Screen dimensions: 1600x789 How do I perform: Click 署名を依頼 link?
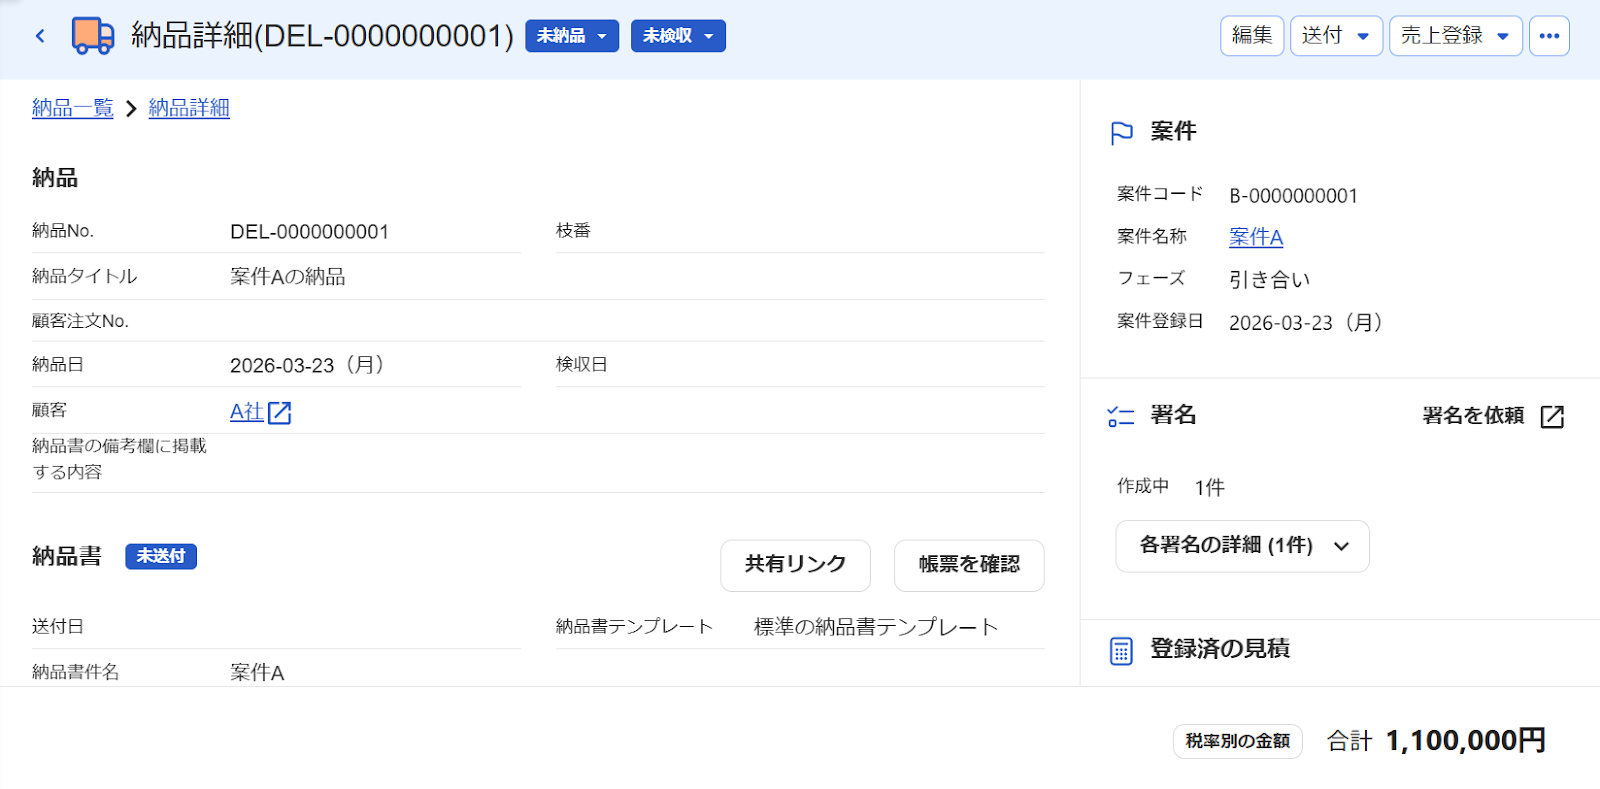1473,416
